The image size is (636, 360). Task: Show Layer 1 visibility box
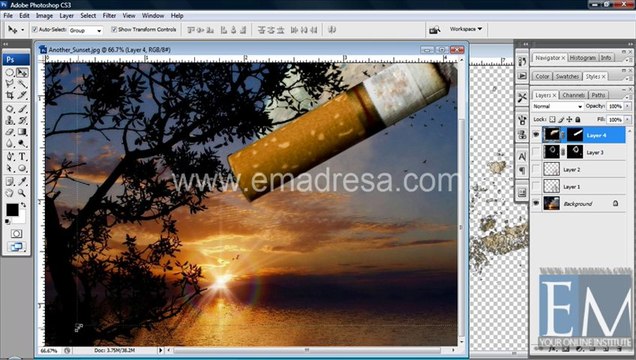point(536,186)
